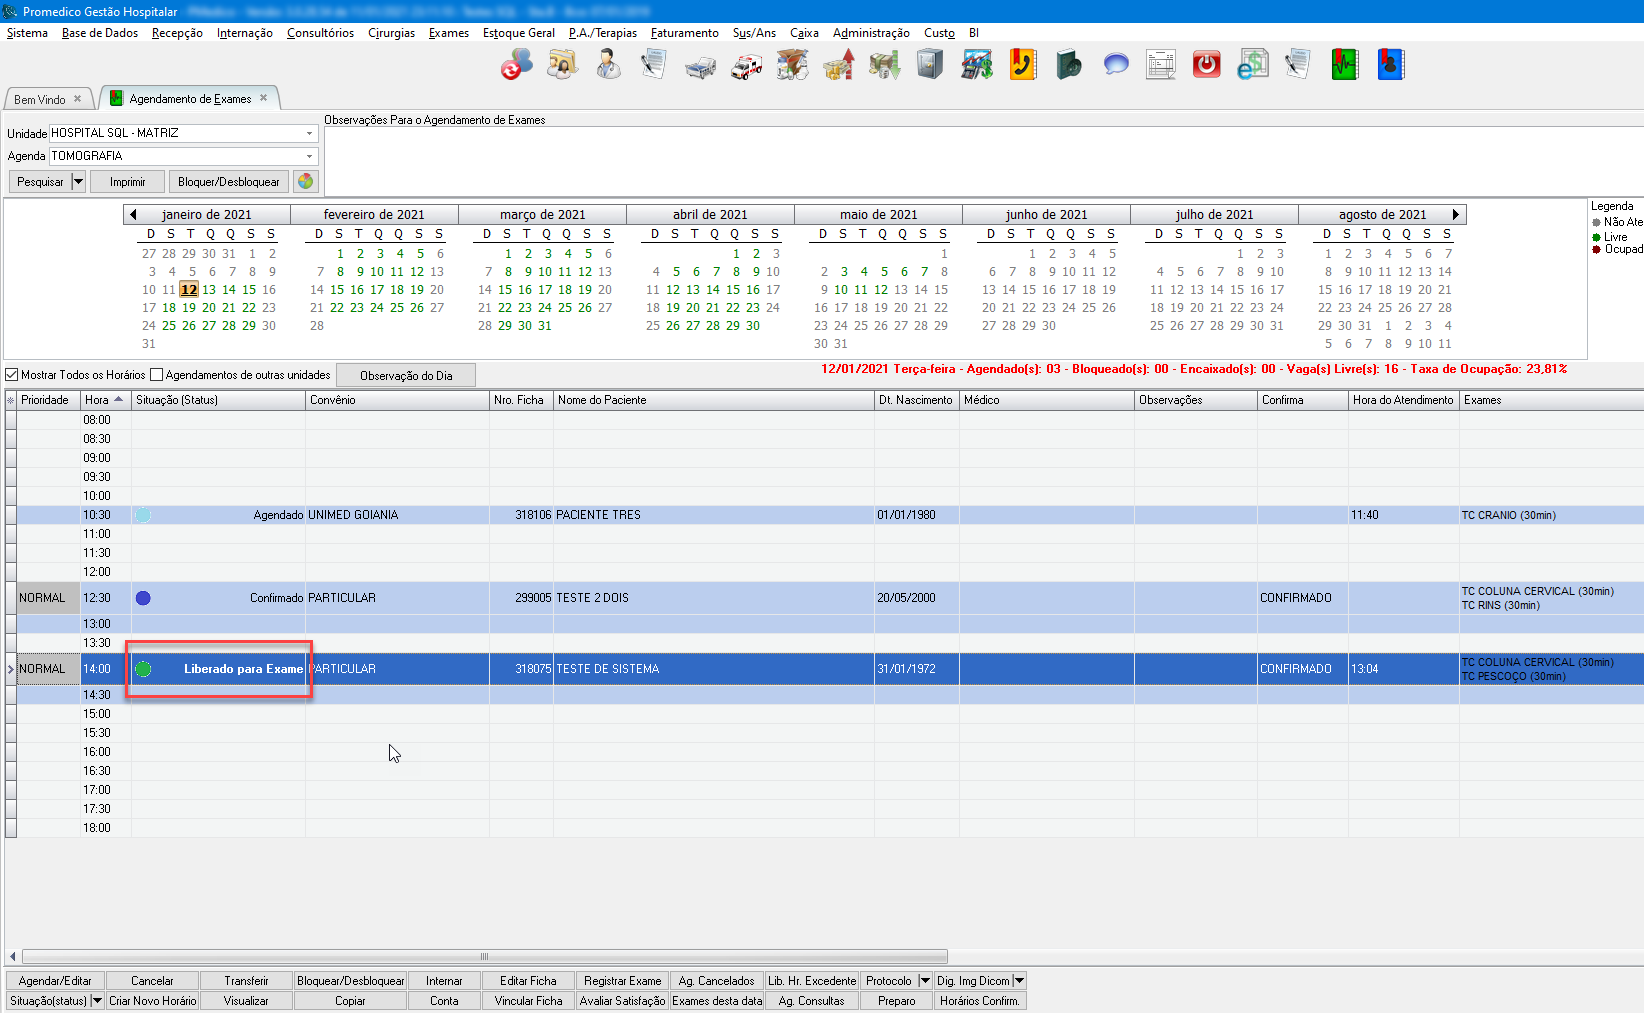Click the blue chat bubble icon
Image resolution: width=1644 pixels, height=1013 pixels.
[x=1115, y=65]
